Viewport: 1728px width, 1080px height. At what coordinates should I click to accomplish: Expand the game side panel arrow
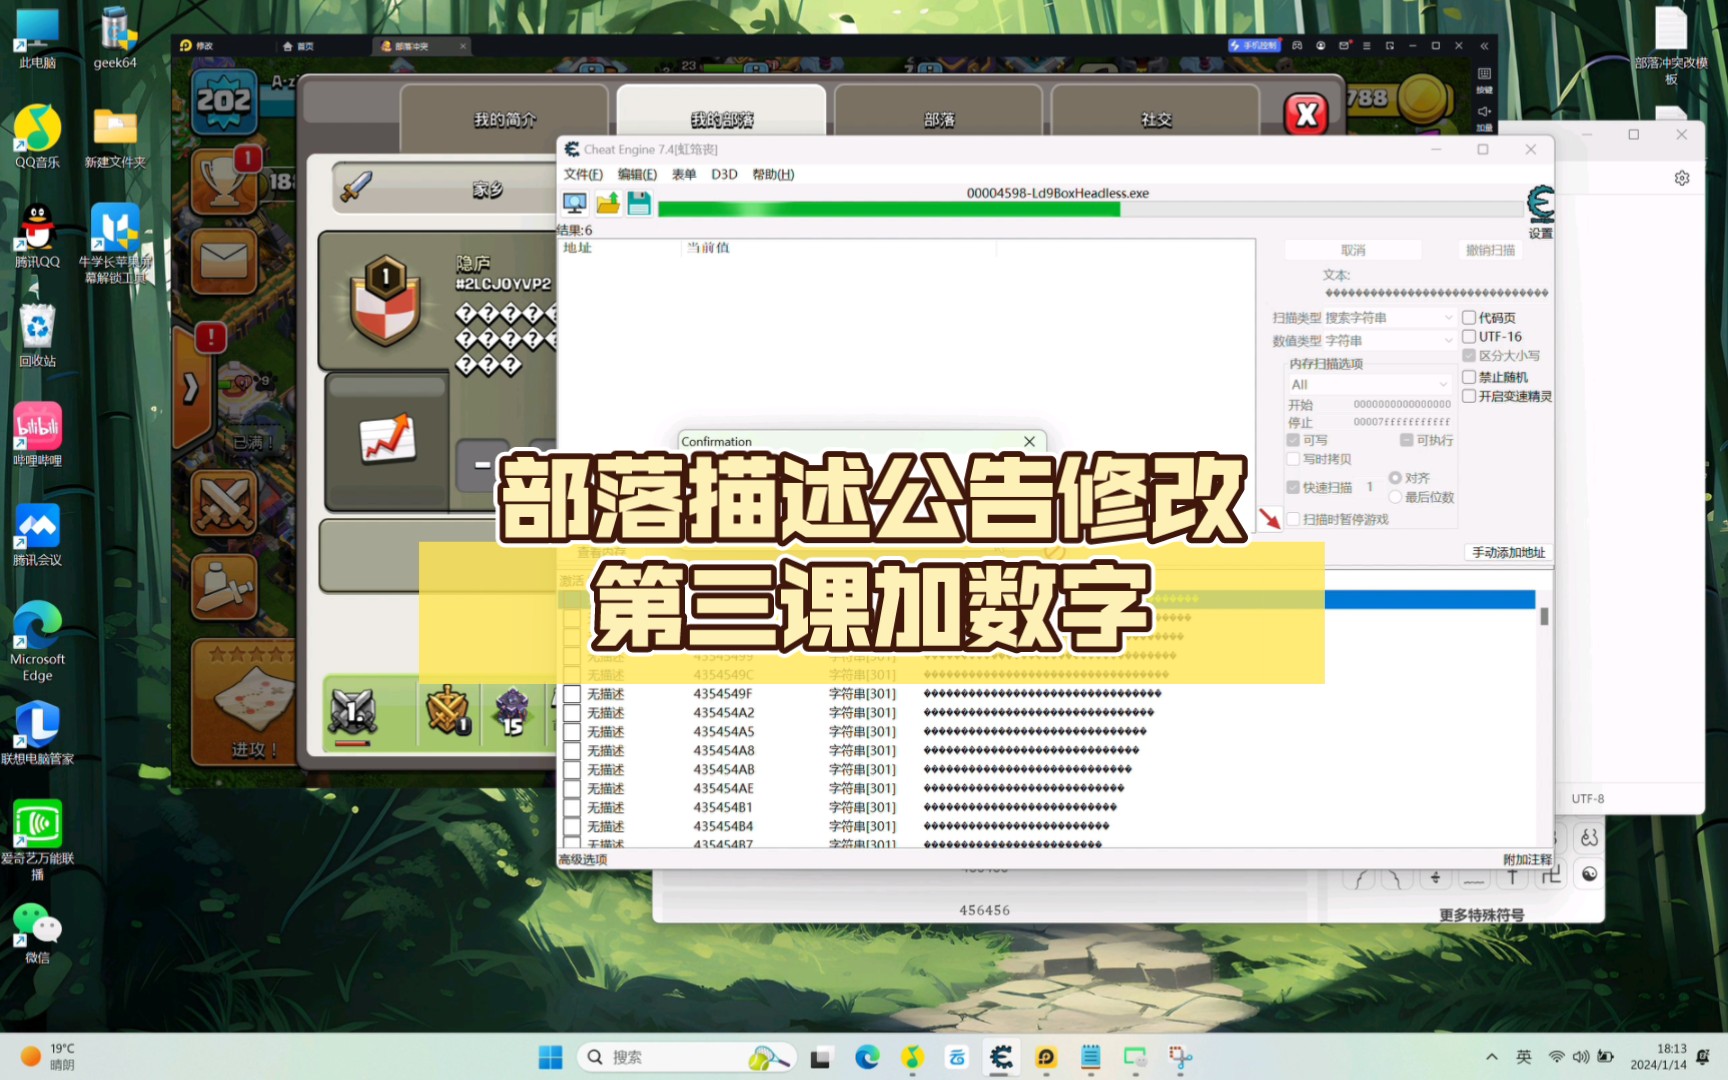(190, 388)
